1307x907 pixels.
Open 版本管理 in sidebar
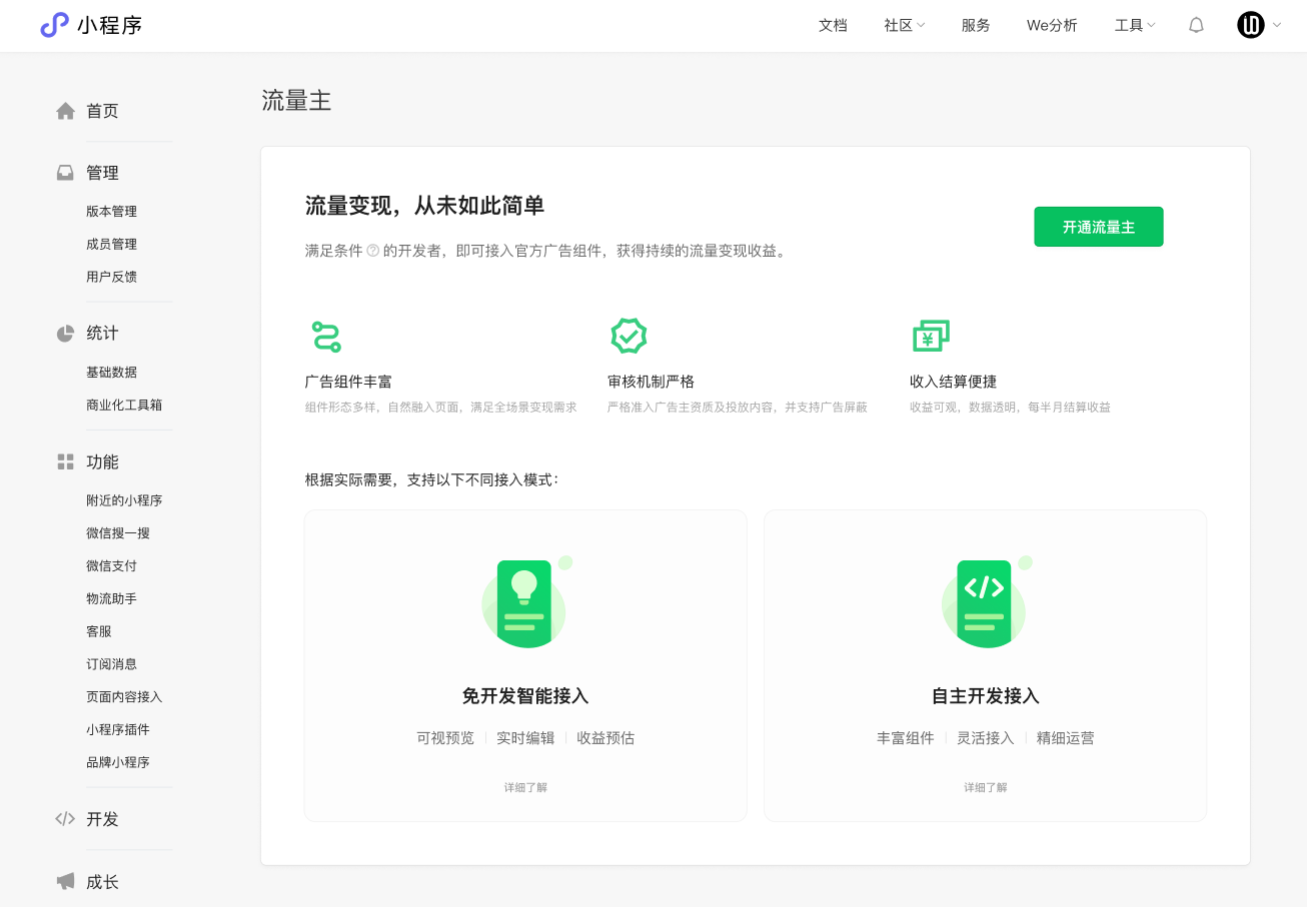(x=111, y=212)
